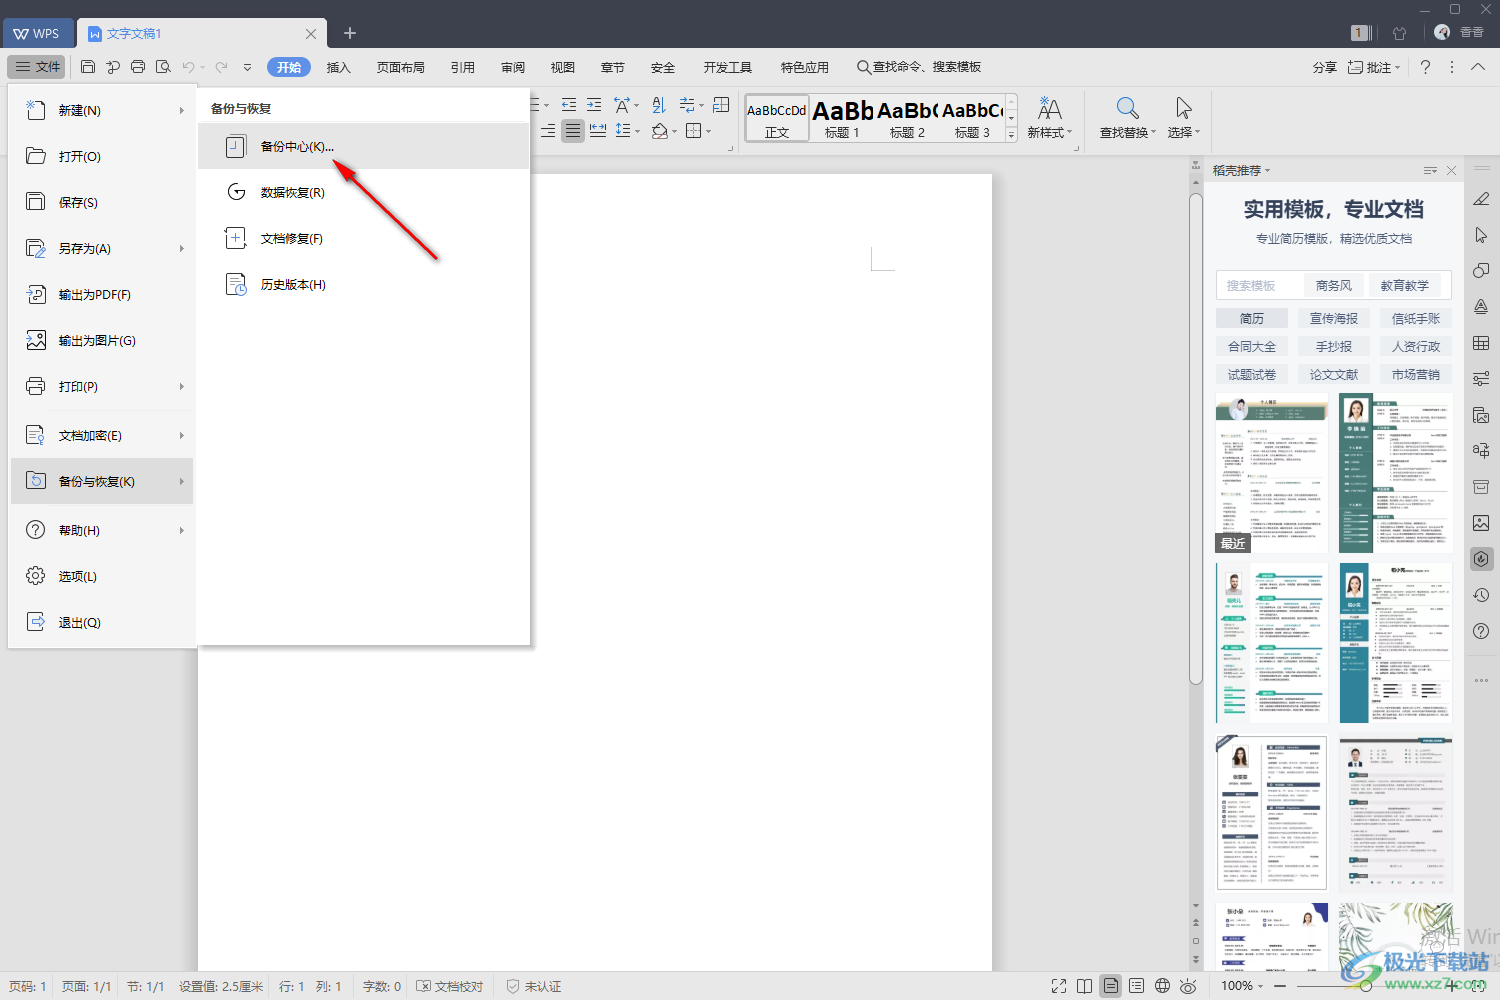This screenshot has height=1000, width=1500.
Task: Open Options (选项) settings
Action: (x=101, y=576)
